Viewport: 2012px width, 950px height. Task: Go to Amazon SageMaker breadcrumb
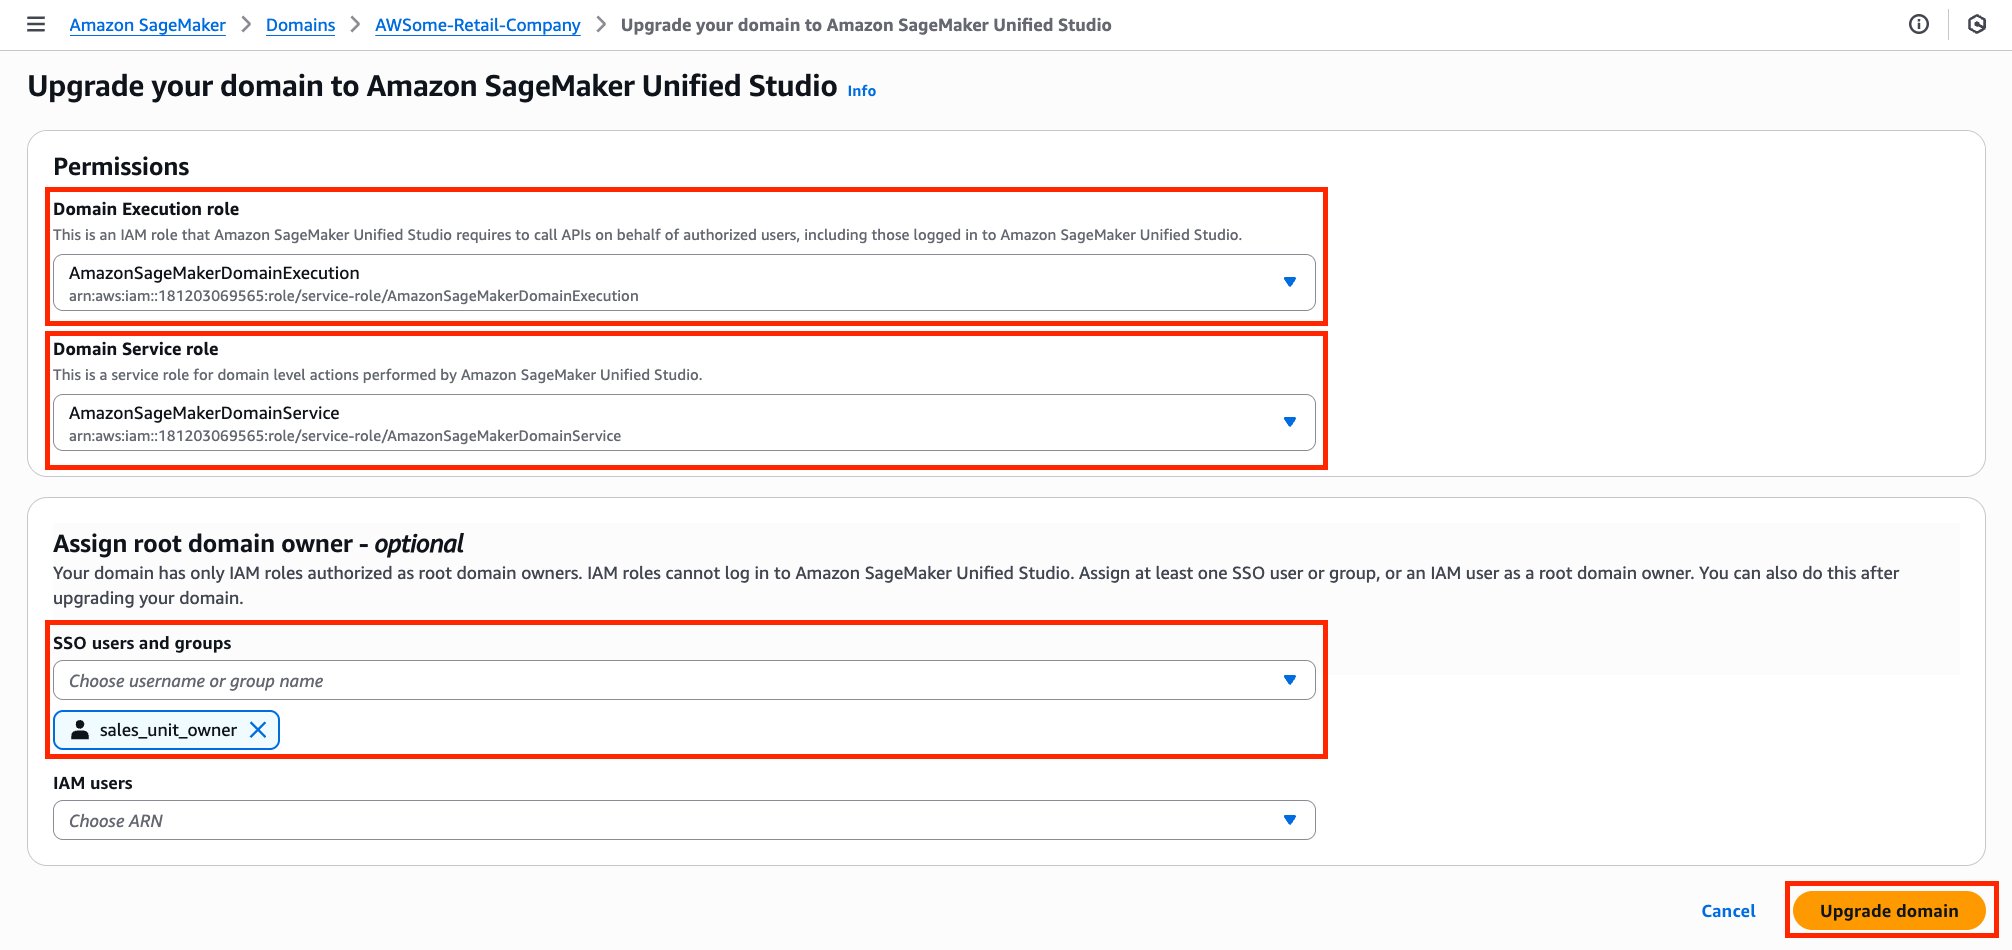147,25
